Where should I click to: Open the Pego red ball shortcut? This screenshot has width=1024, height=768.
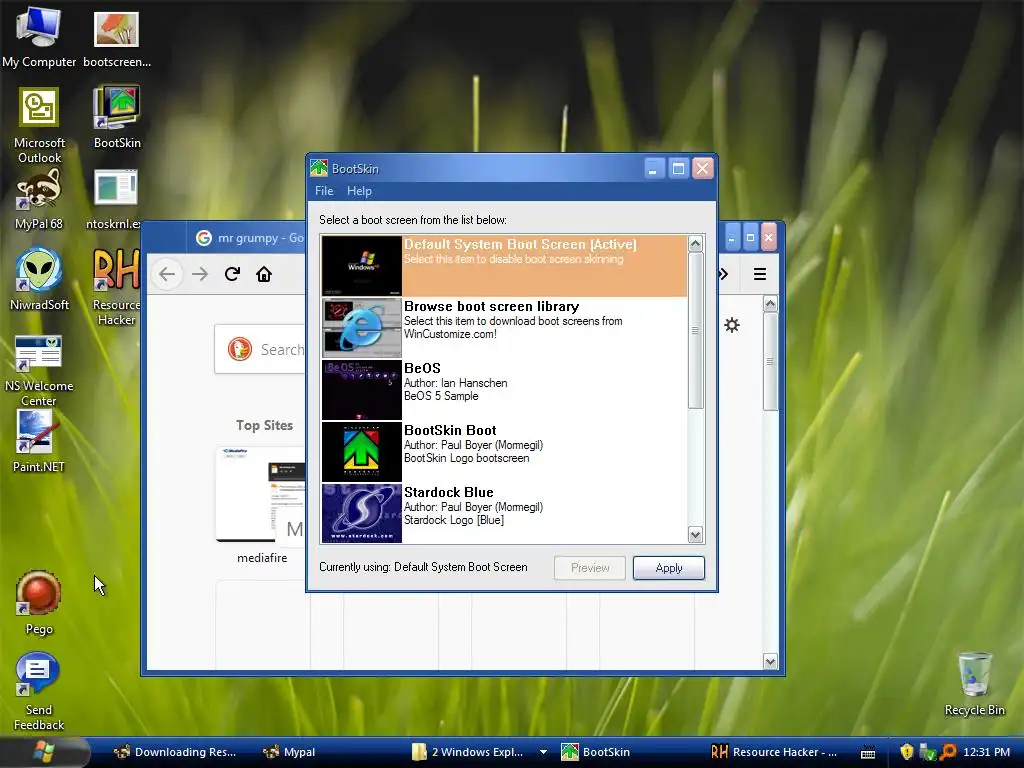click(39, 602)
